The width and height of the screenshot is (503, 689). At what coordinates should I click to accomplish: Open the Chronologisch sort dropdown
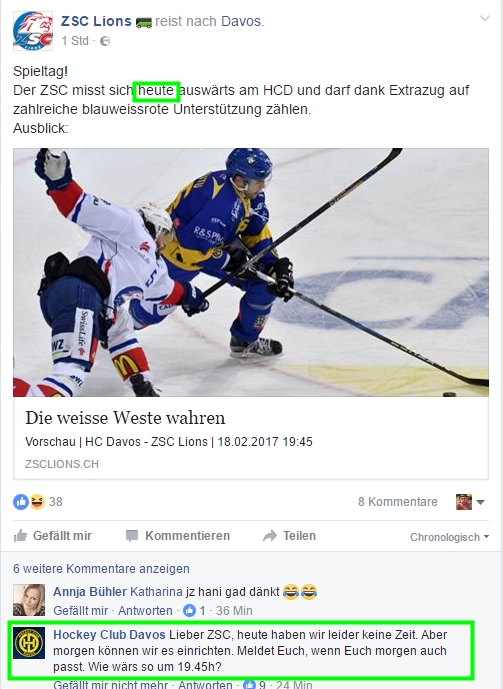tap(449, 537)
